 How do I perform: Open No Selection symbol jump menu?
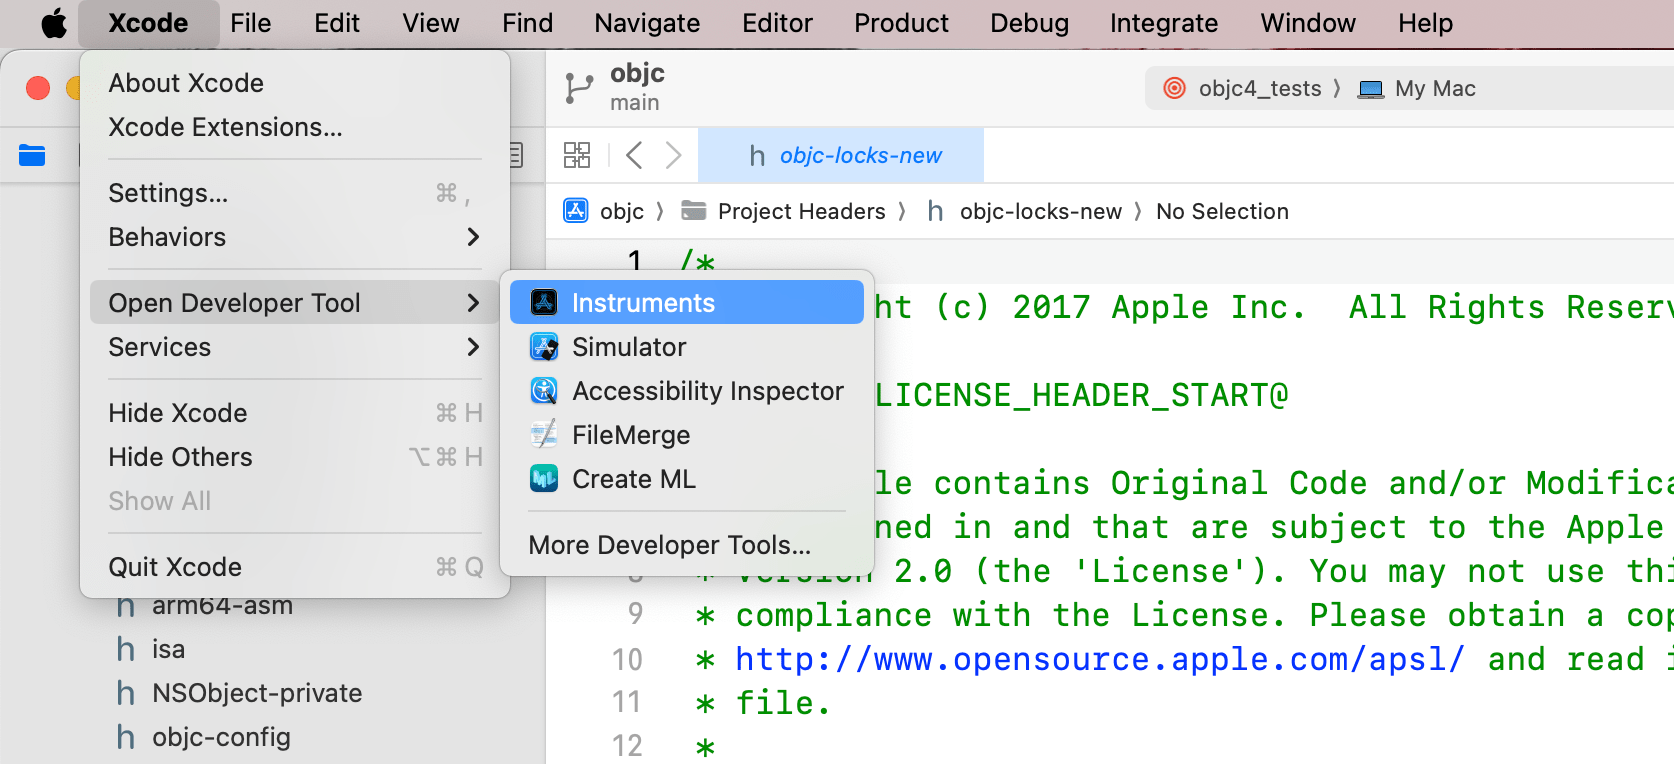pos(1222,211)
